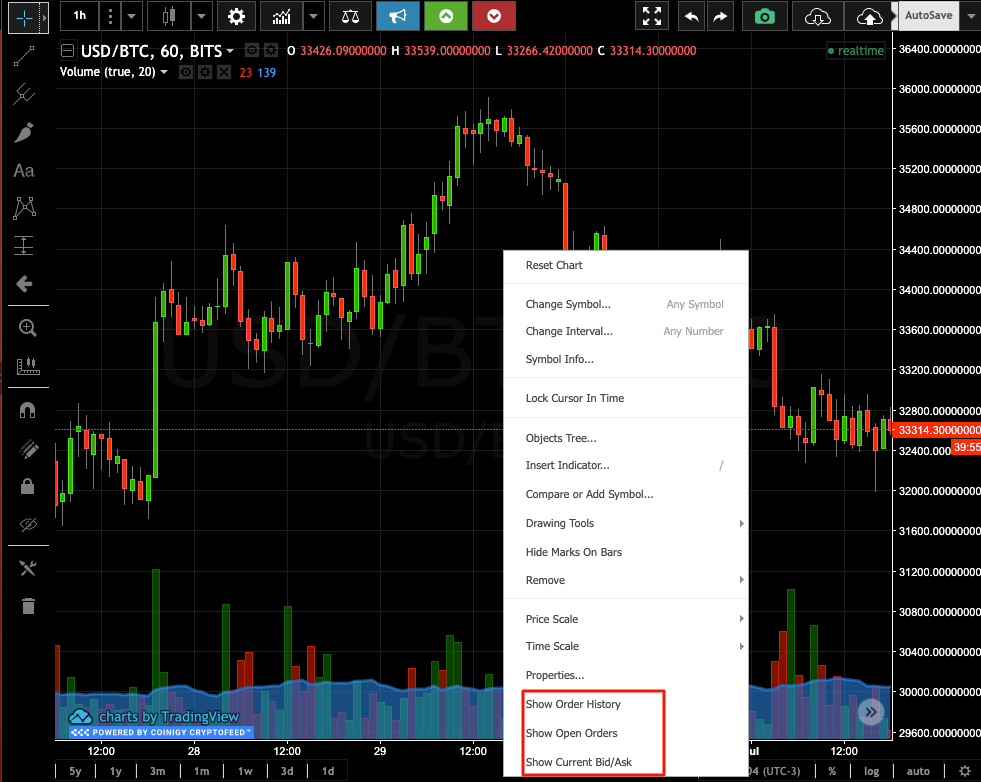The image size is (981, 782).
Task: Choose Change Symbol... menu entry
Action: tap(626, 304)
